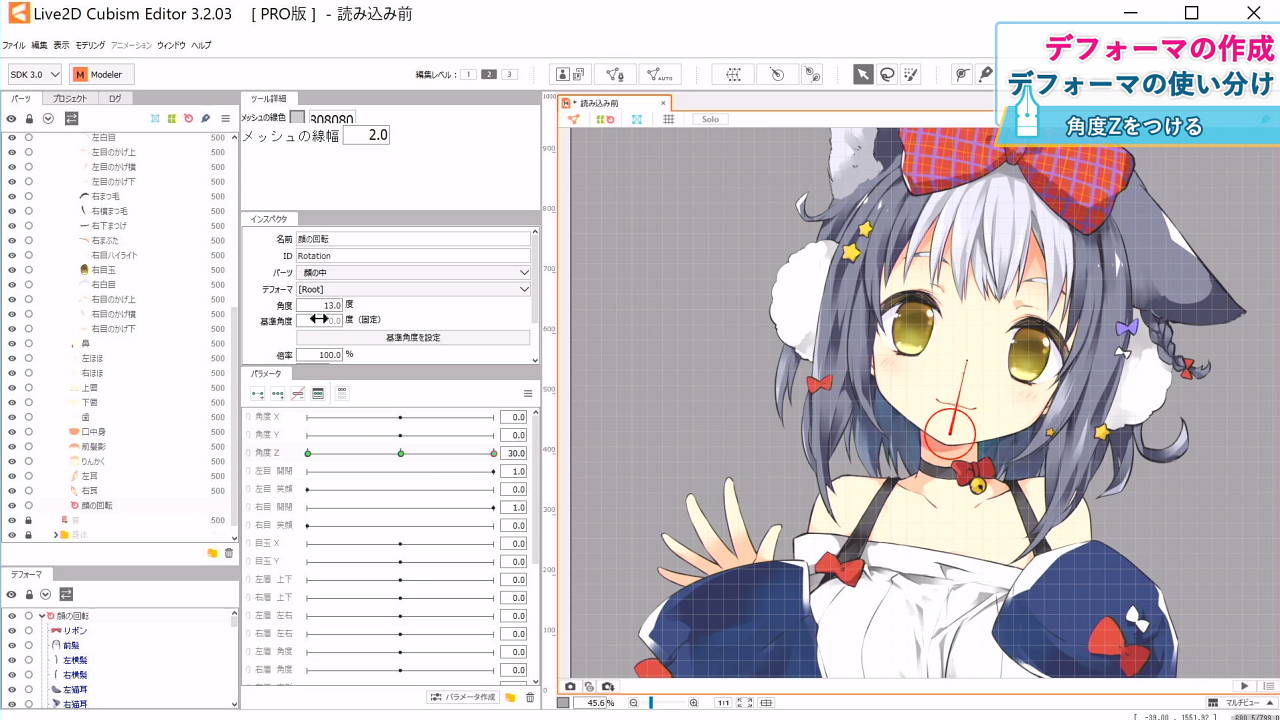Image resolution: width=1280 pixels, height=720 pixels.
Task: Open the Deformer panel expand dropdown icon
Action: click(x=45, y=594)
